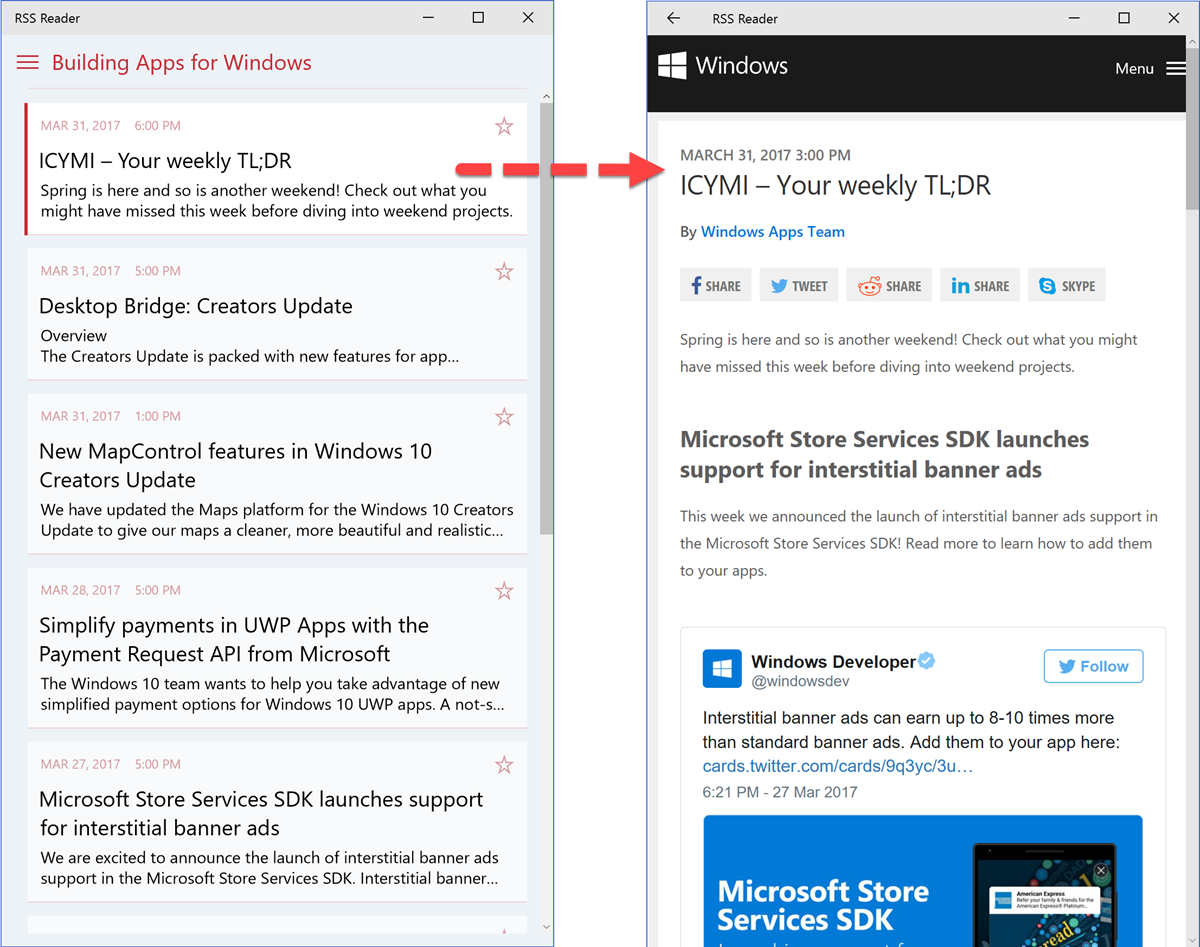Open the 'Windows Developer' account name in the tweet
Viewport: 1200px width, 947px height.
[x=834, y=661]
